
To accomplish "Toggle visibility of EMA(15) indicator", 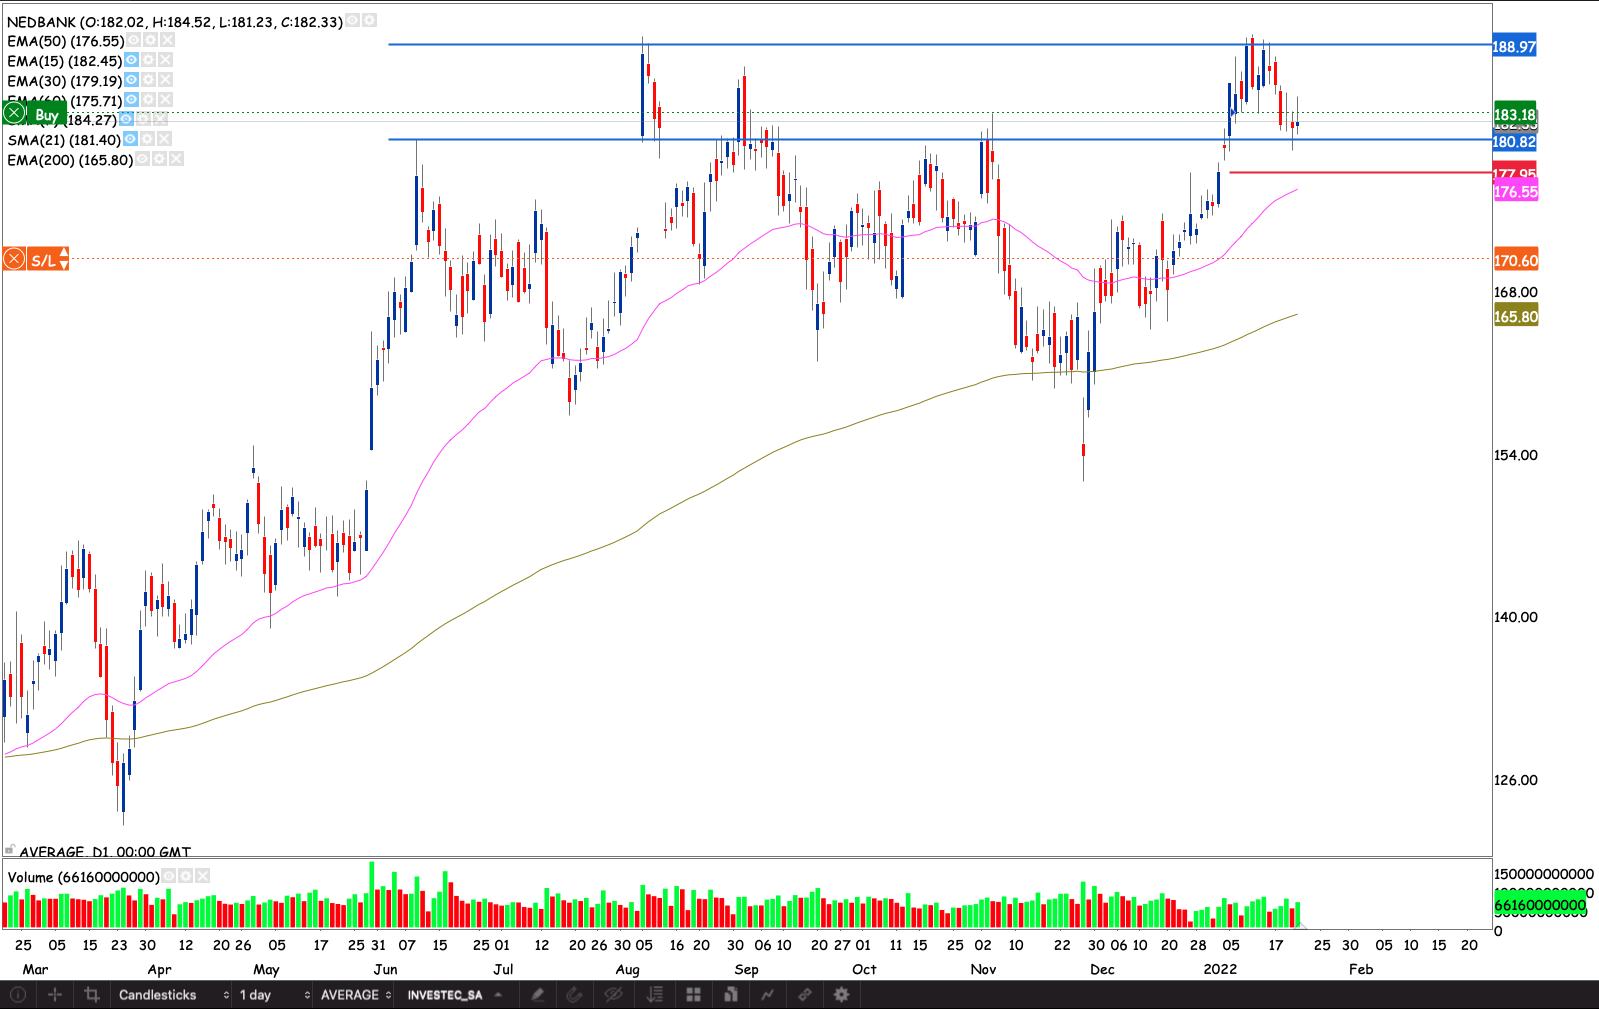I will tap(131, 61).
